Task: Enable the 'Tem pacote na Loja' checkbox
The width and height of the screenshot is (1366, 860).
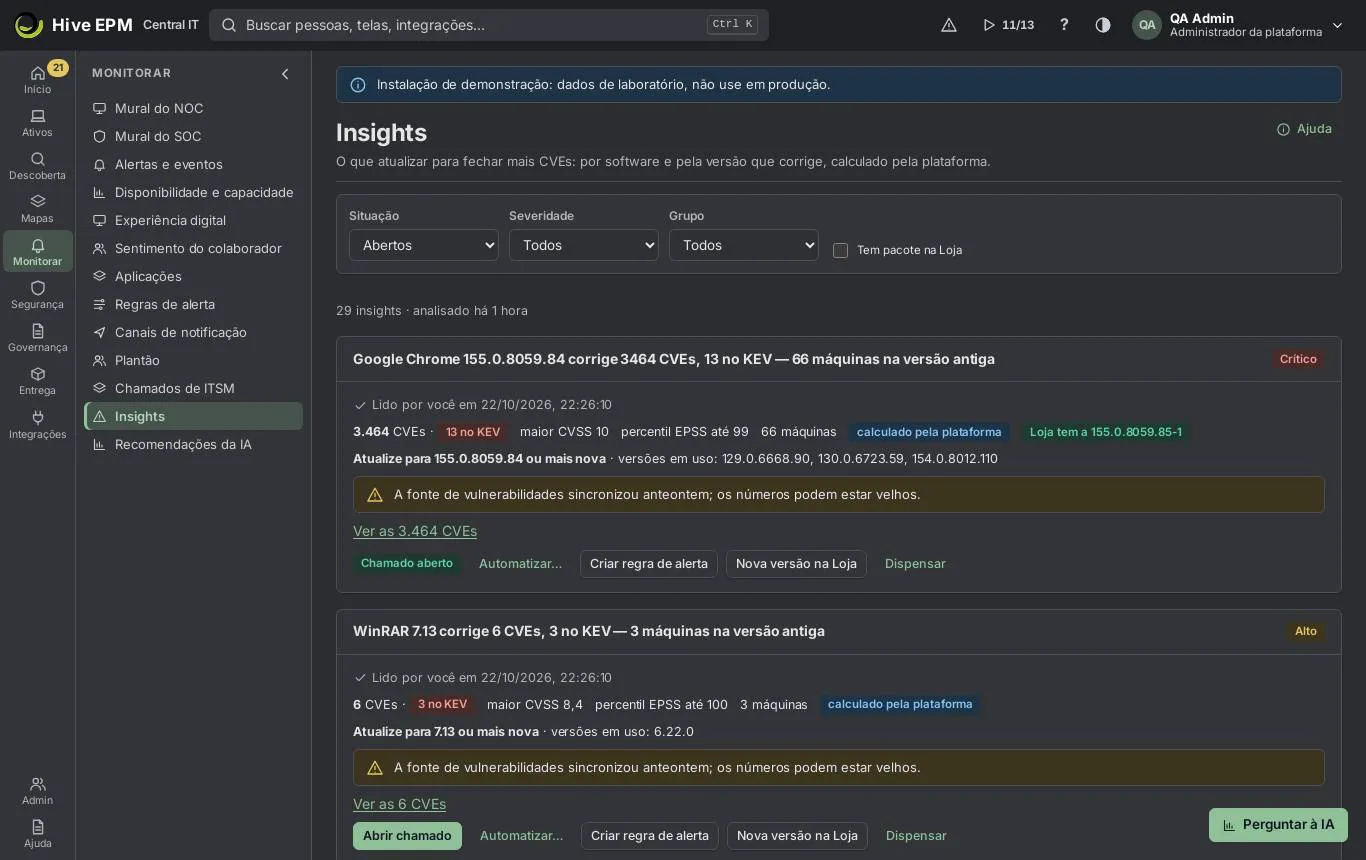Action: [x=840, y=250]
